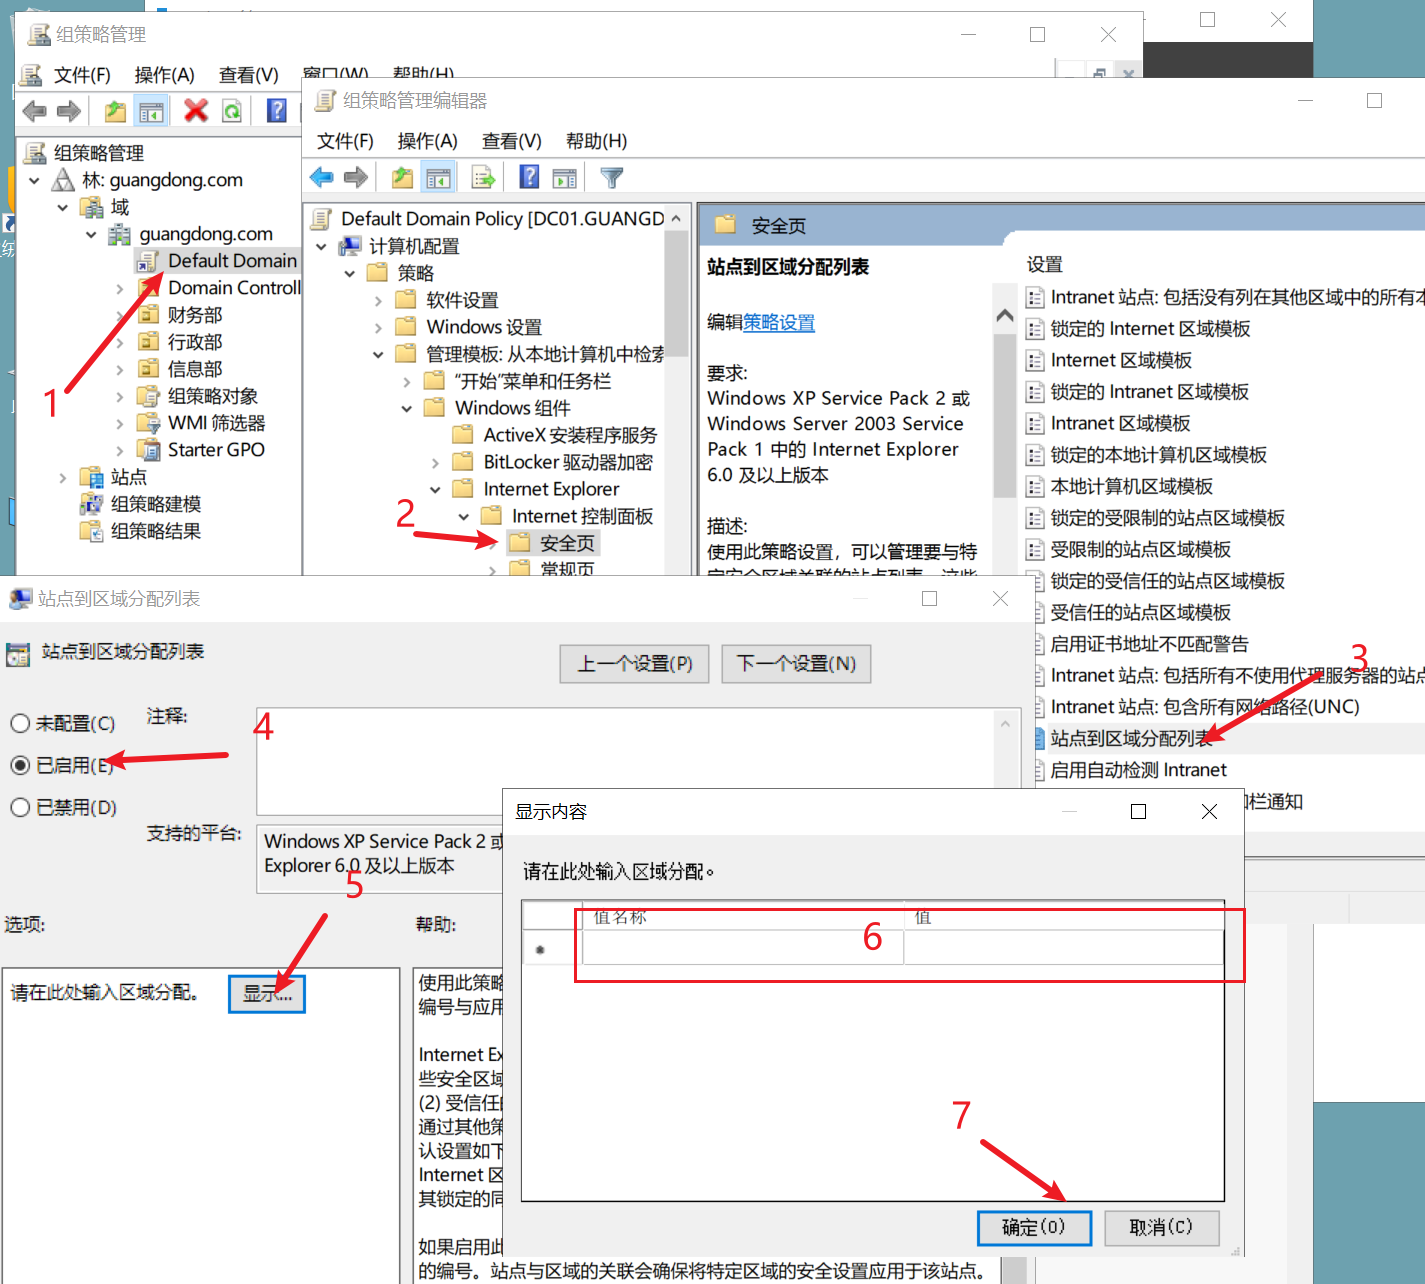Click Forward arrow in policy editor toolbar
The width and height of the screenshot is (1425, 1284).
tap(356, 178)
